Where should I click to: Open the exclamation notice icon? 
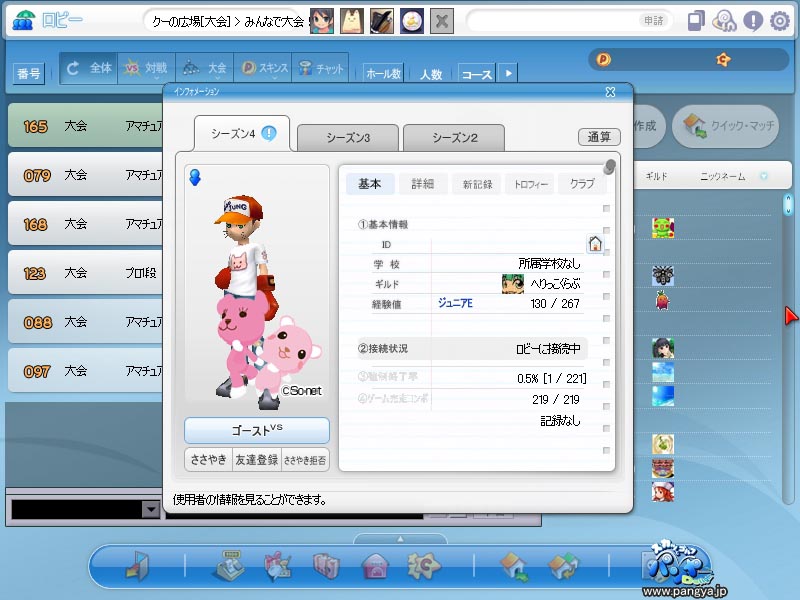[753, 21]
